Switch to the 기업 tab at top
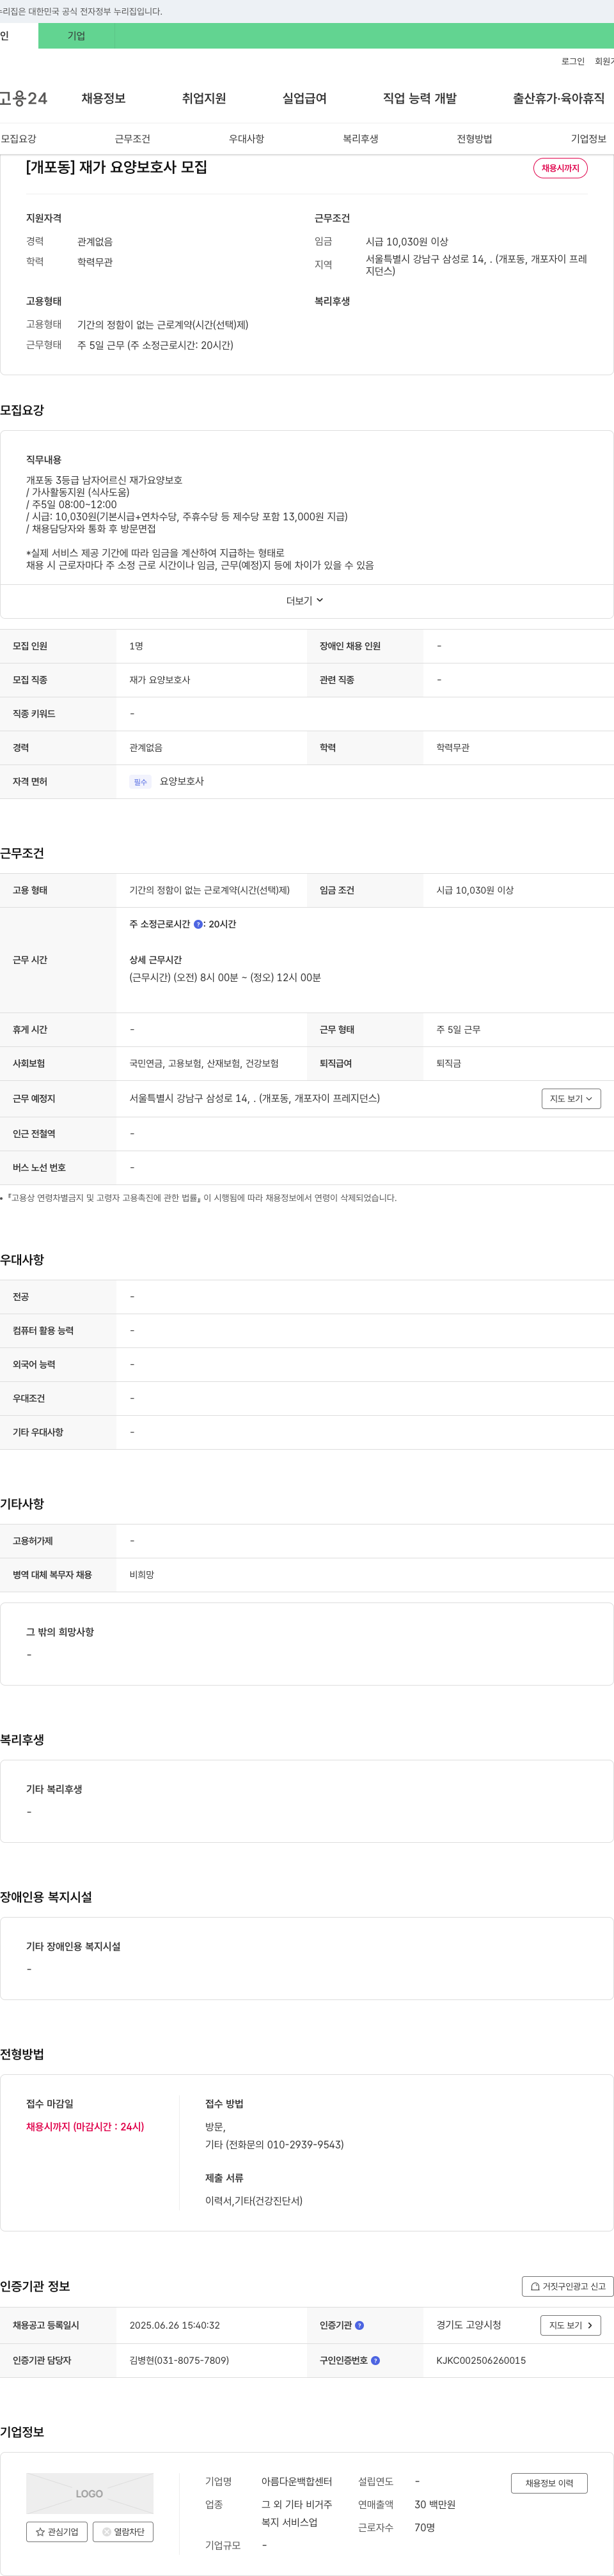 point(76,36)
